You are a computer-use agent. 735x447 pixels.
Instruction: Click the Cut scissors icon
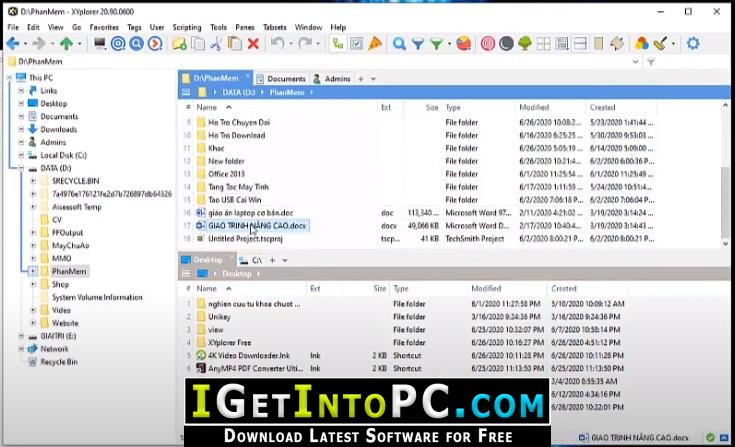point(216,44)
